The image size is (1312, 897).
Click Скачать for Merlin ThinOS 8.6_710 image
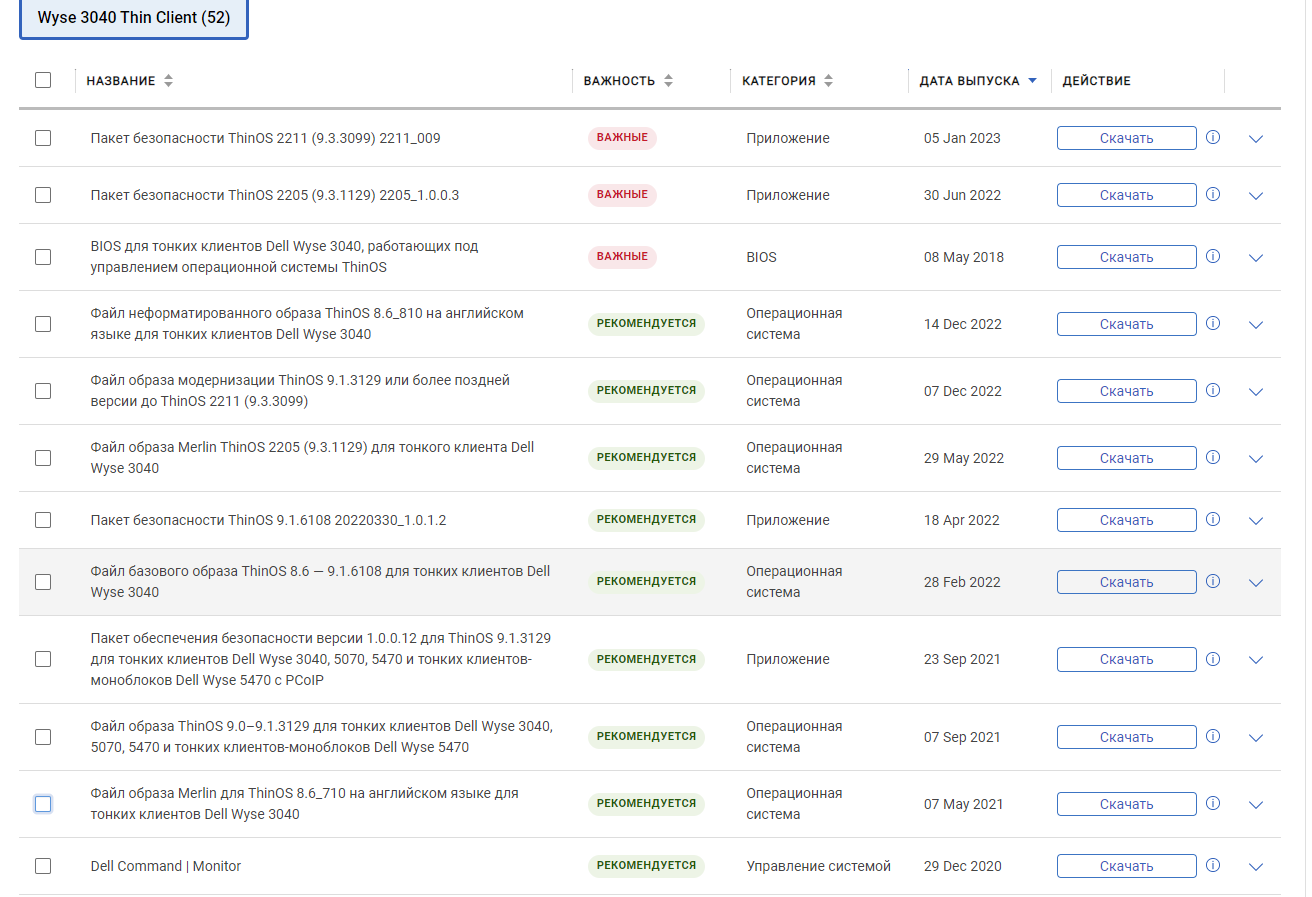[1127, 804]
